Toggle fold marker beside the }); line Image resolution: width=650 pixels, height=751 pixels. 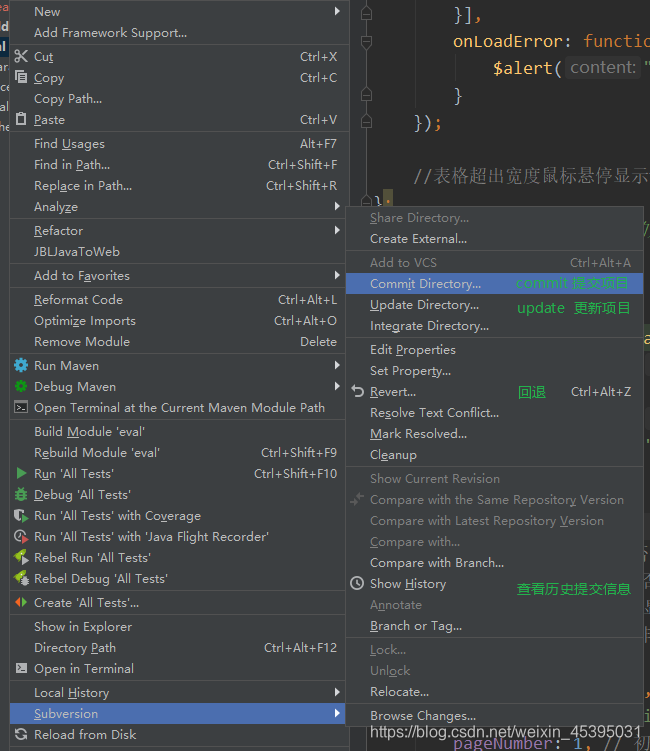pyautogui.click(x=366, y=123)
